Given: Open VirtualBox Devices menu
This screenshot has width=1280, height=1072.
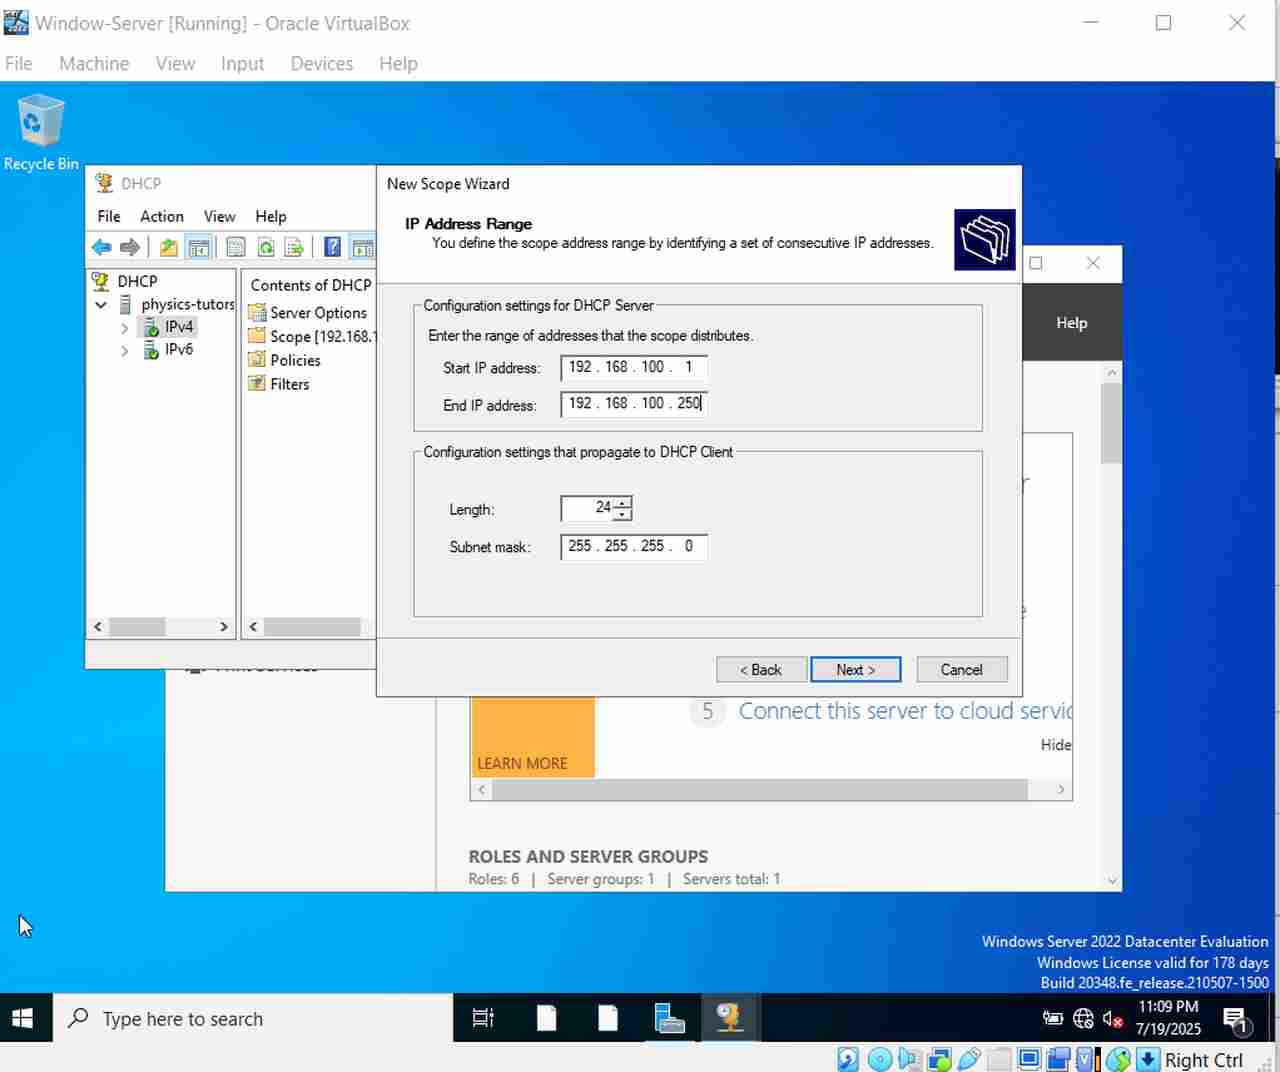Looking at the screenshot, I should (321, 63).
